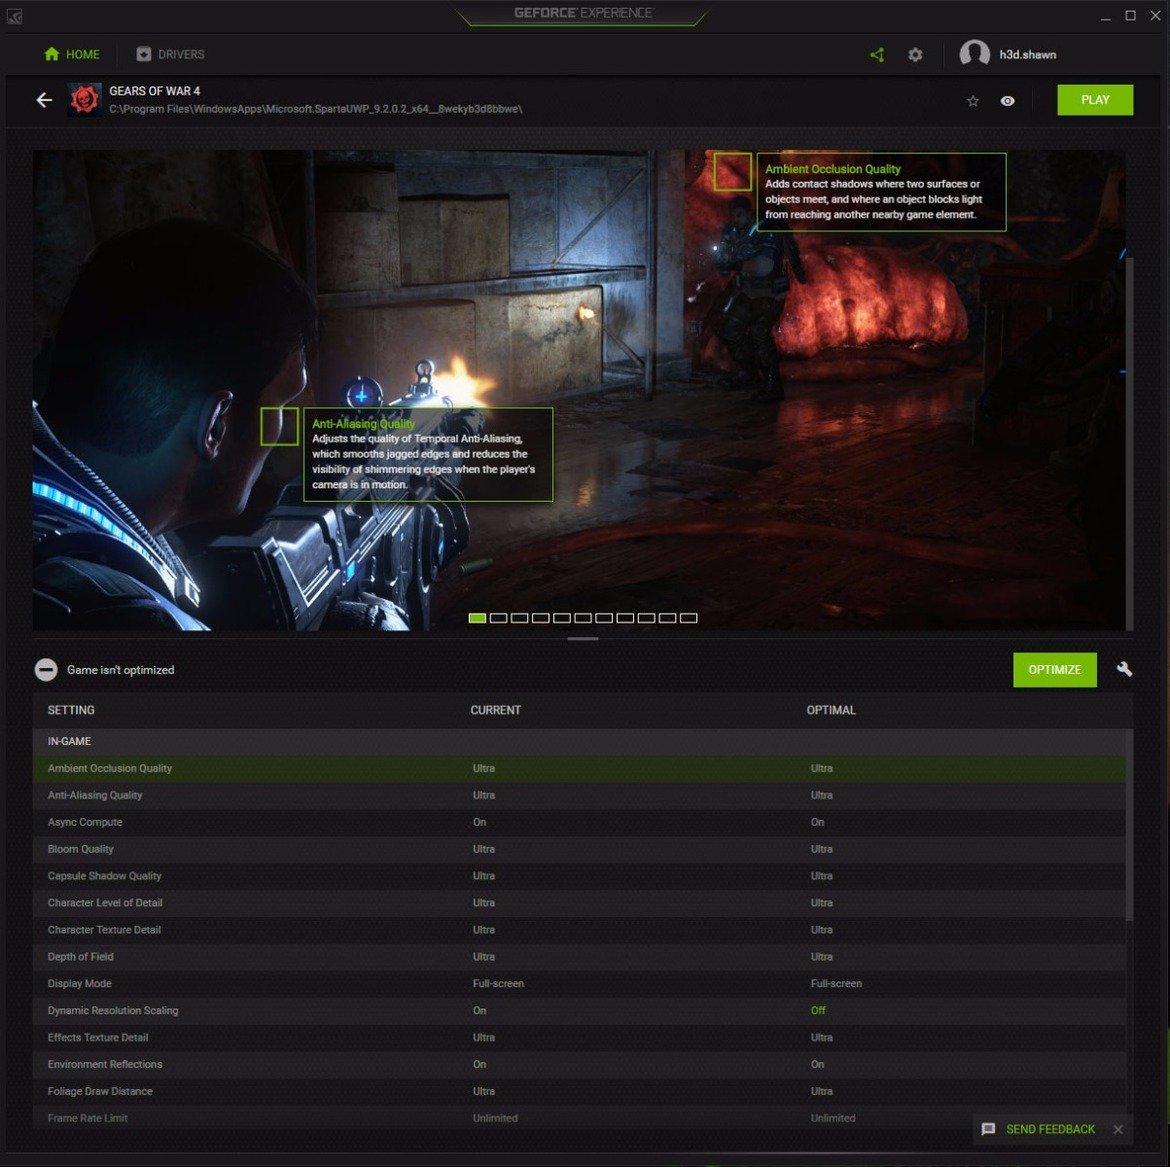1170x1167 pixels.
Task: Select Anti-Aliasing Quality setting row
Action: (x=579, y=795)
